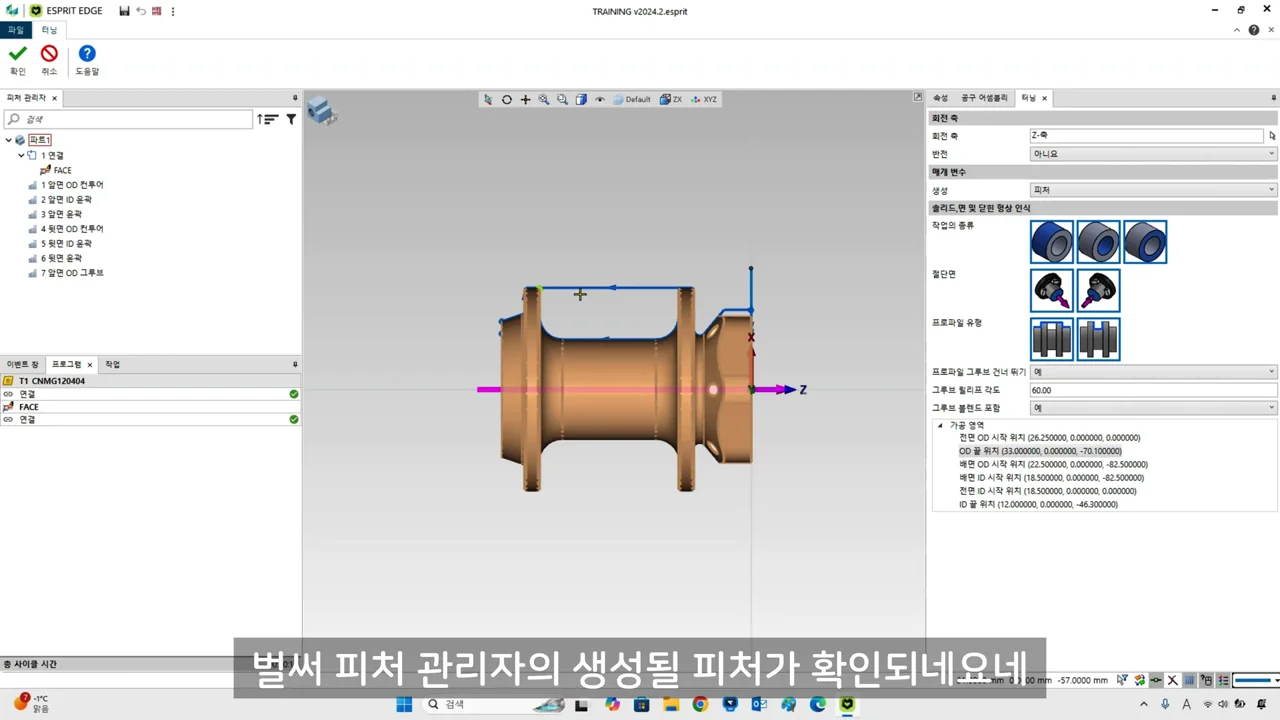Switch to the 속성 panel tab

click(940, 98)
